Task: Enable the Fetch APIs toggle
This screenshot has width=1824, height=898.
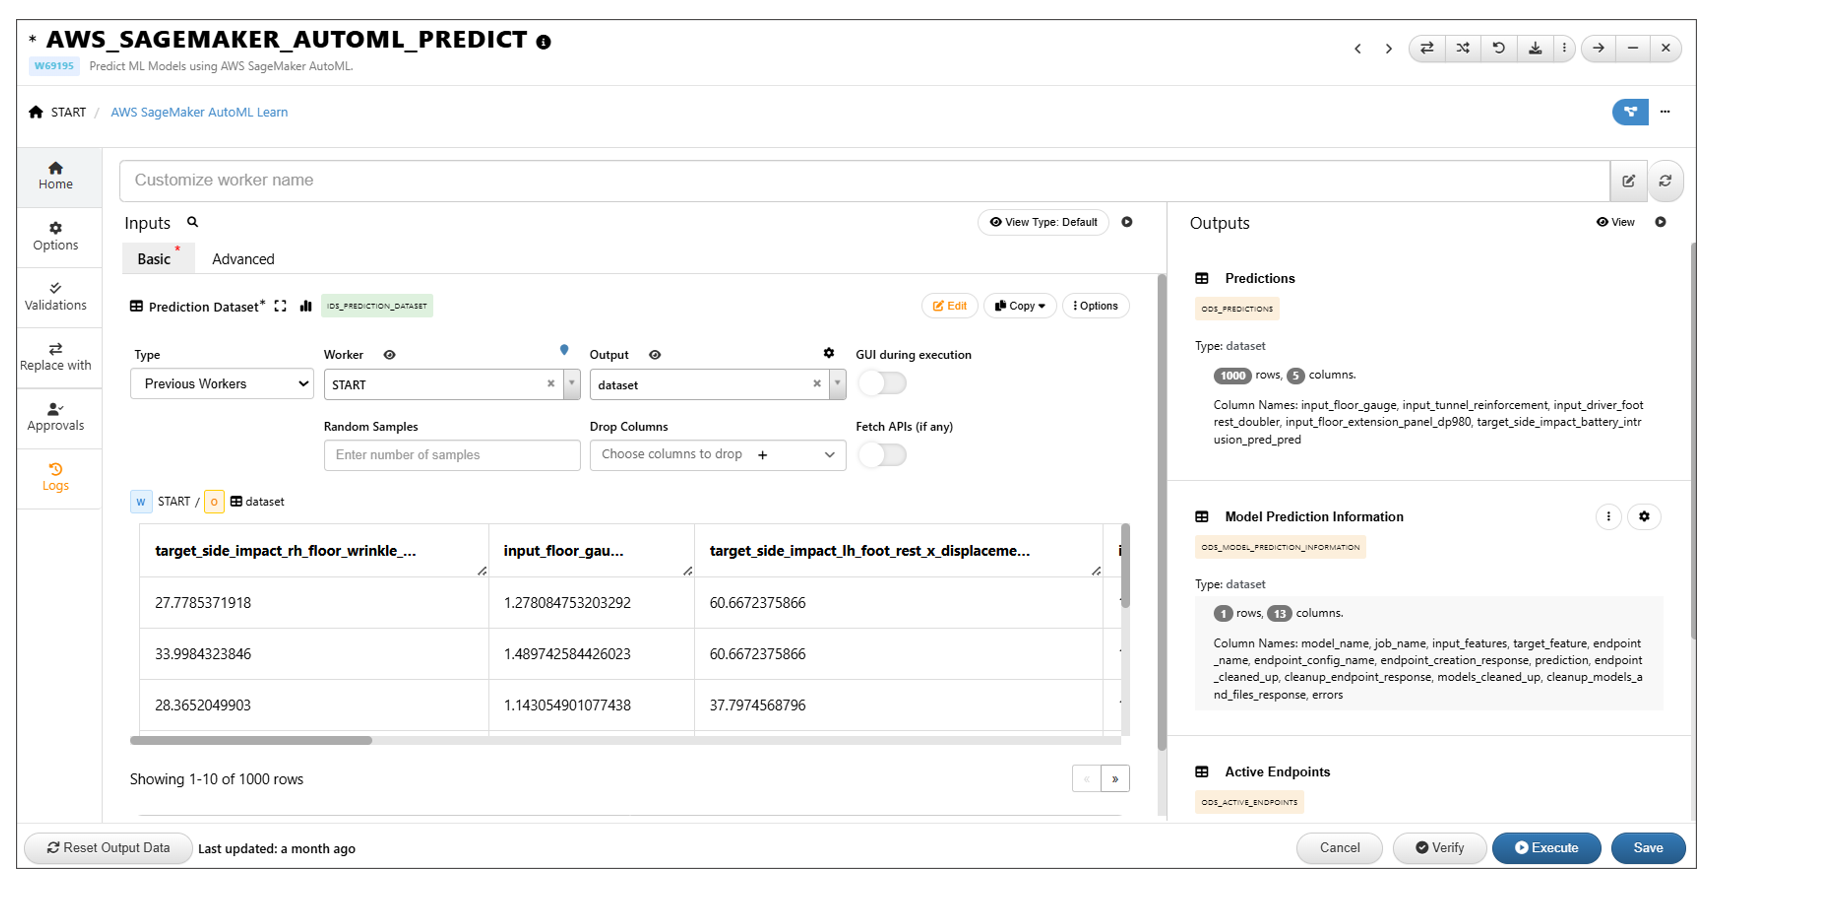Action: 882,455
